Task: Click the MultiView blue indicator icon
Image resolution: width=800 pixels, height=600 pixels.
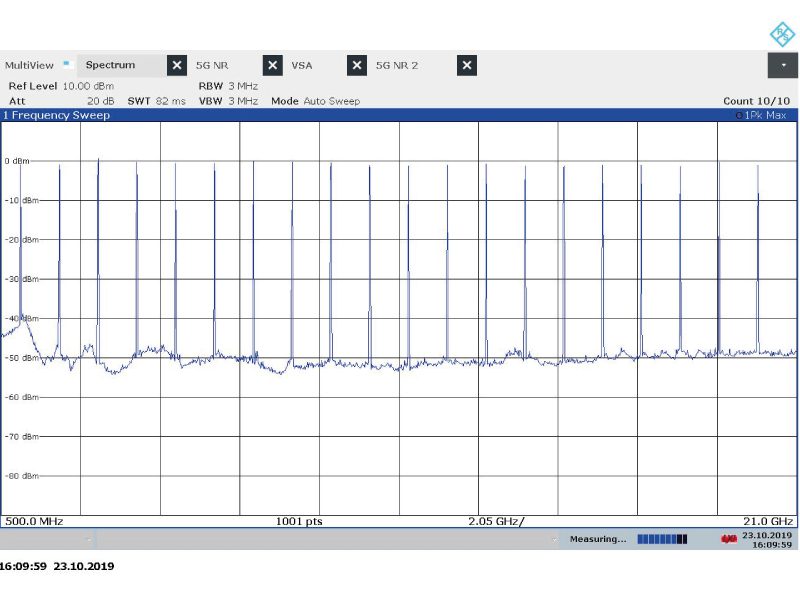Action: tap(67, 64)
